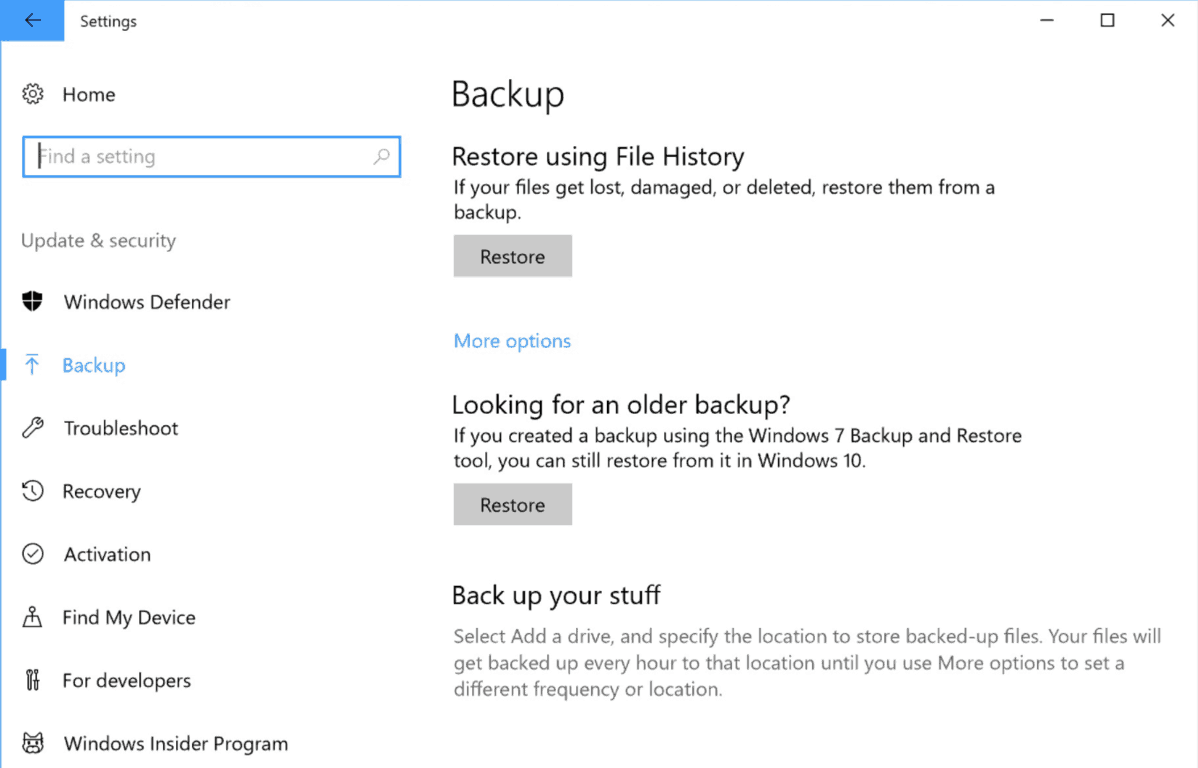Open Windows Defender settings

[x=147, y=302]
